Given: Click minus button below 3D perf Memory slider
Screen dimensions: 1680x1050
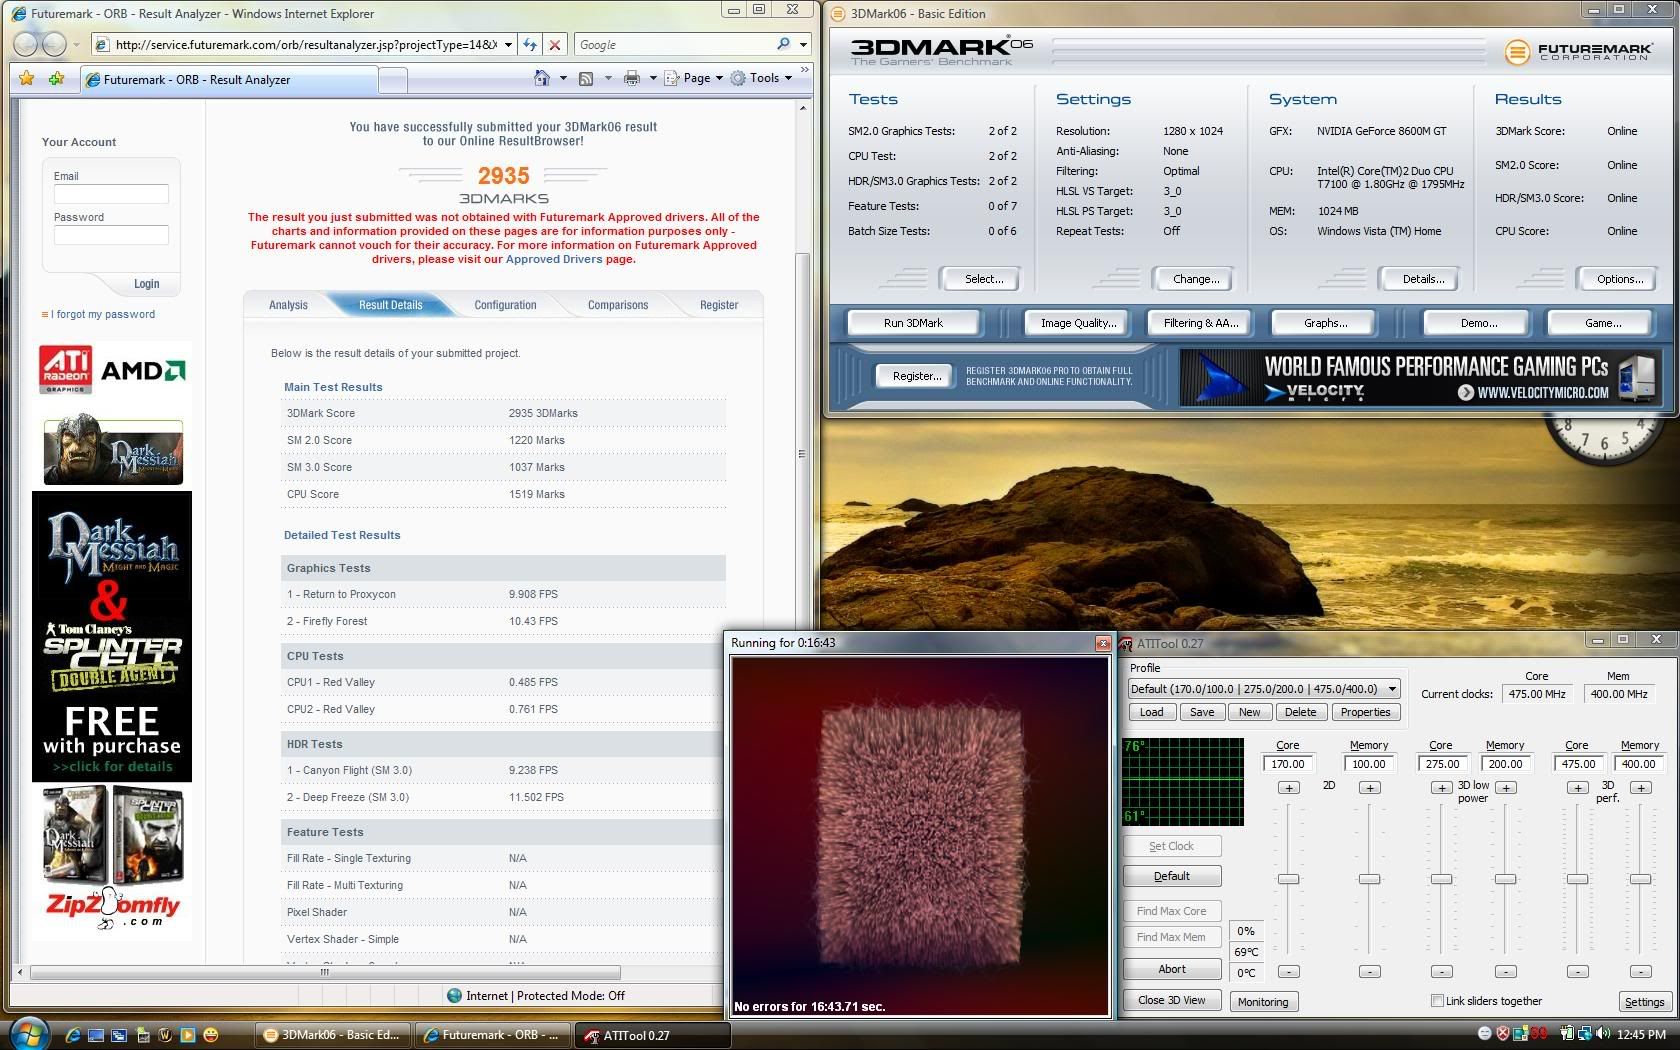Looking at the screenshot, I should point(1640,971).
